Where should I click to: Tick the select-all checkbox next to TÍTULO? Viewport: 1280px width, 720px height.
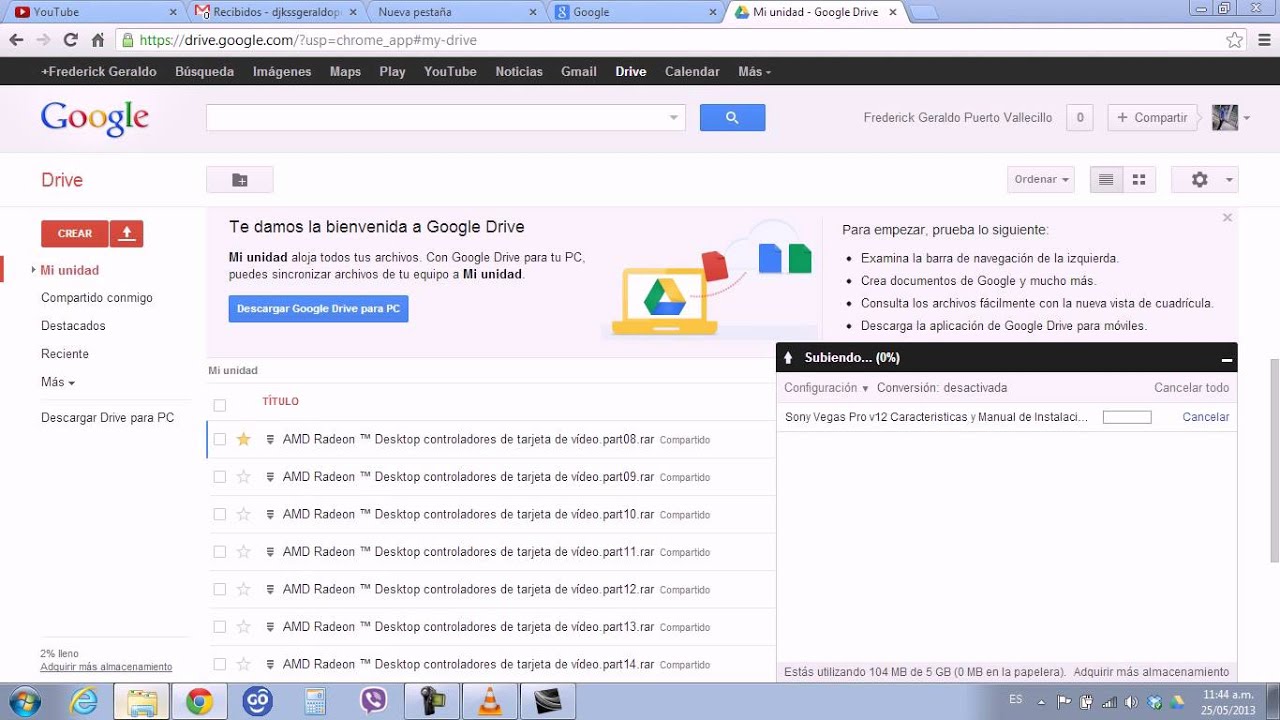220,405
